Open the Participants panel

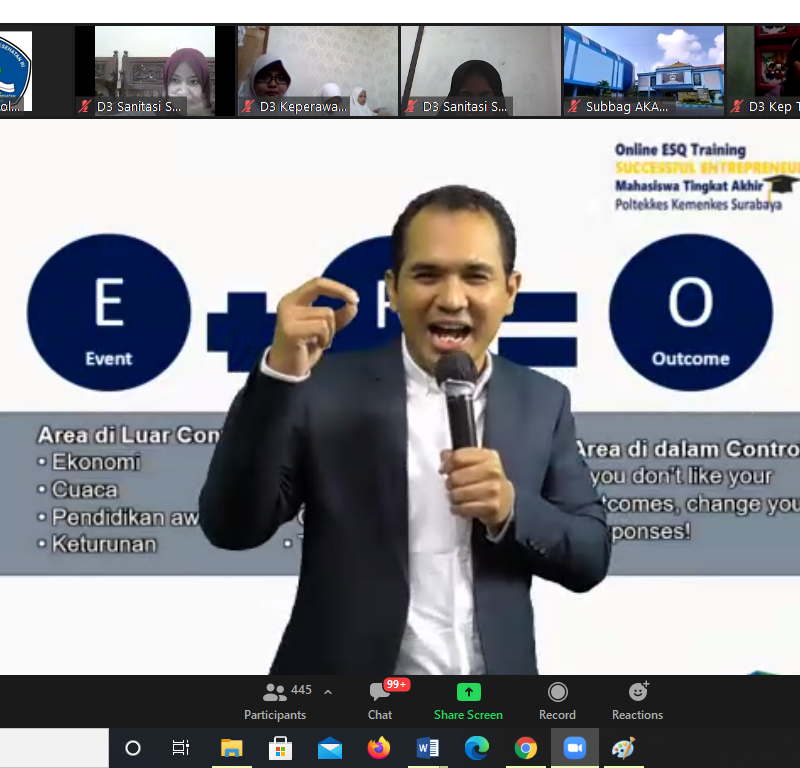click(275, 701)
